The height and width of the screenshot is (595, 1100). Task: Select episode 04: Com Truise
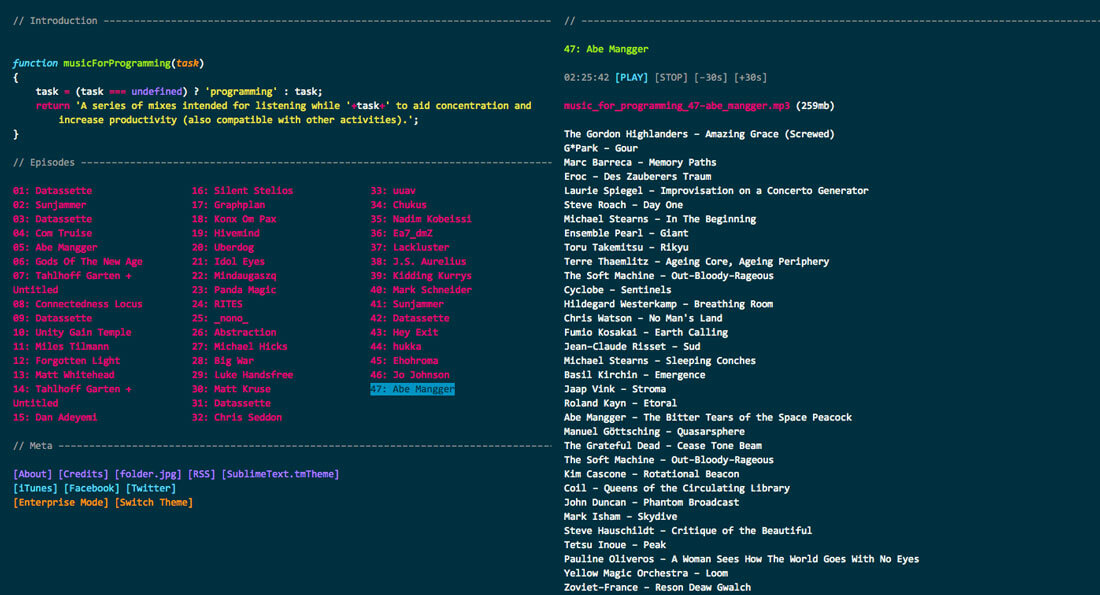pos(52,233)
